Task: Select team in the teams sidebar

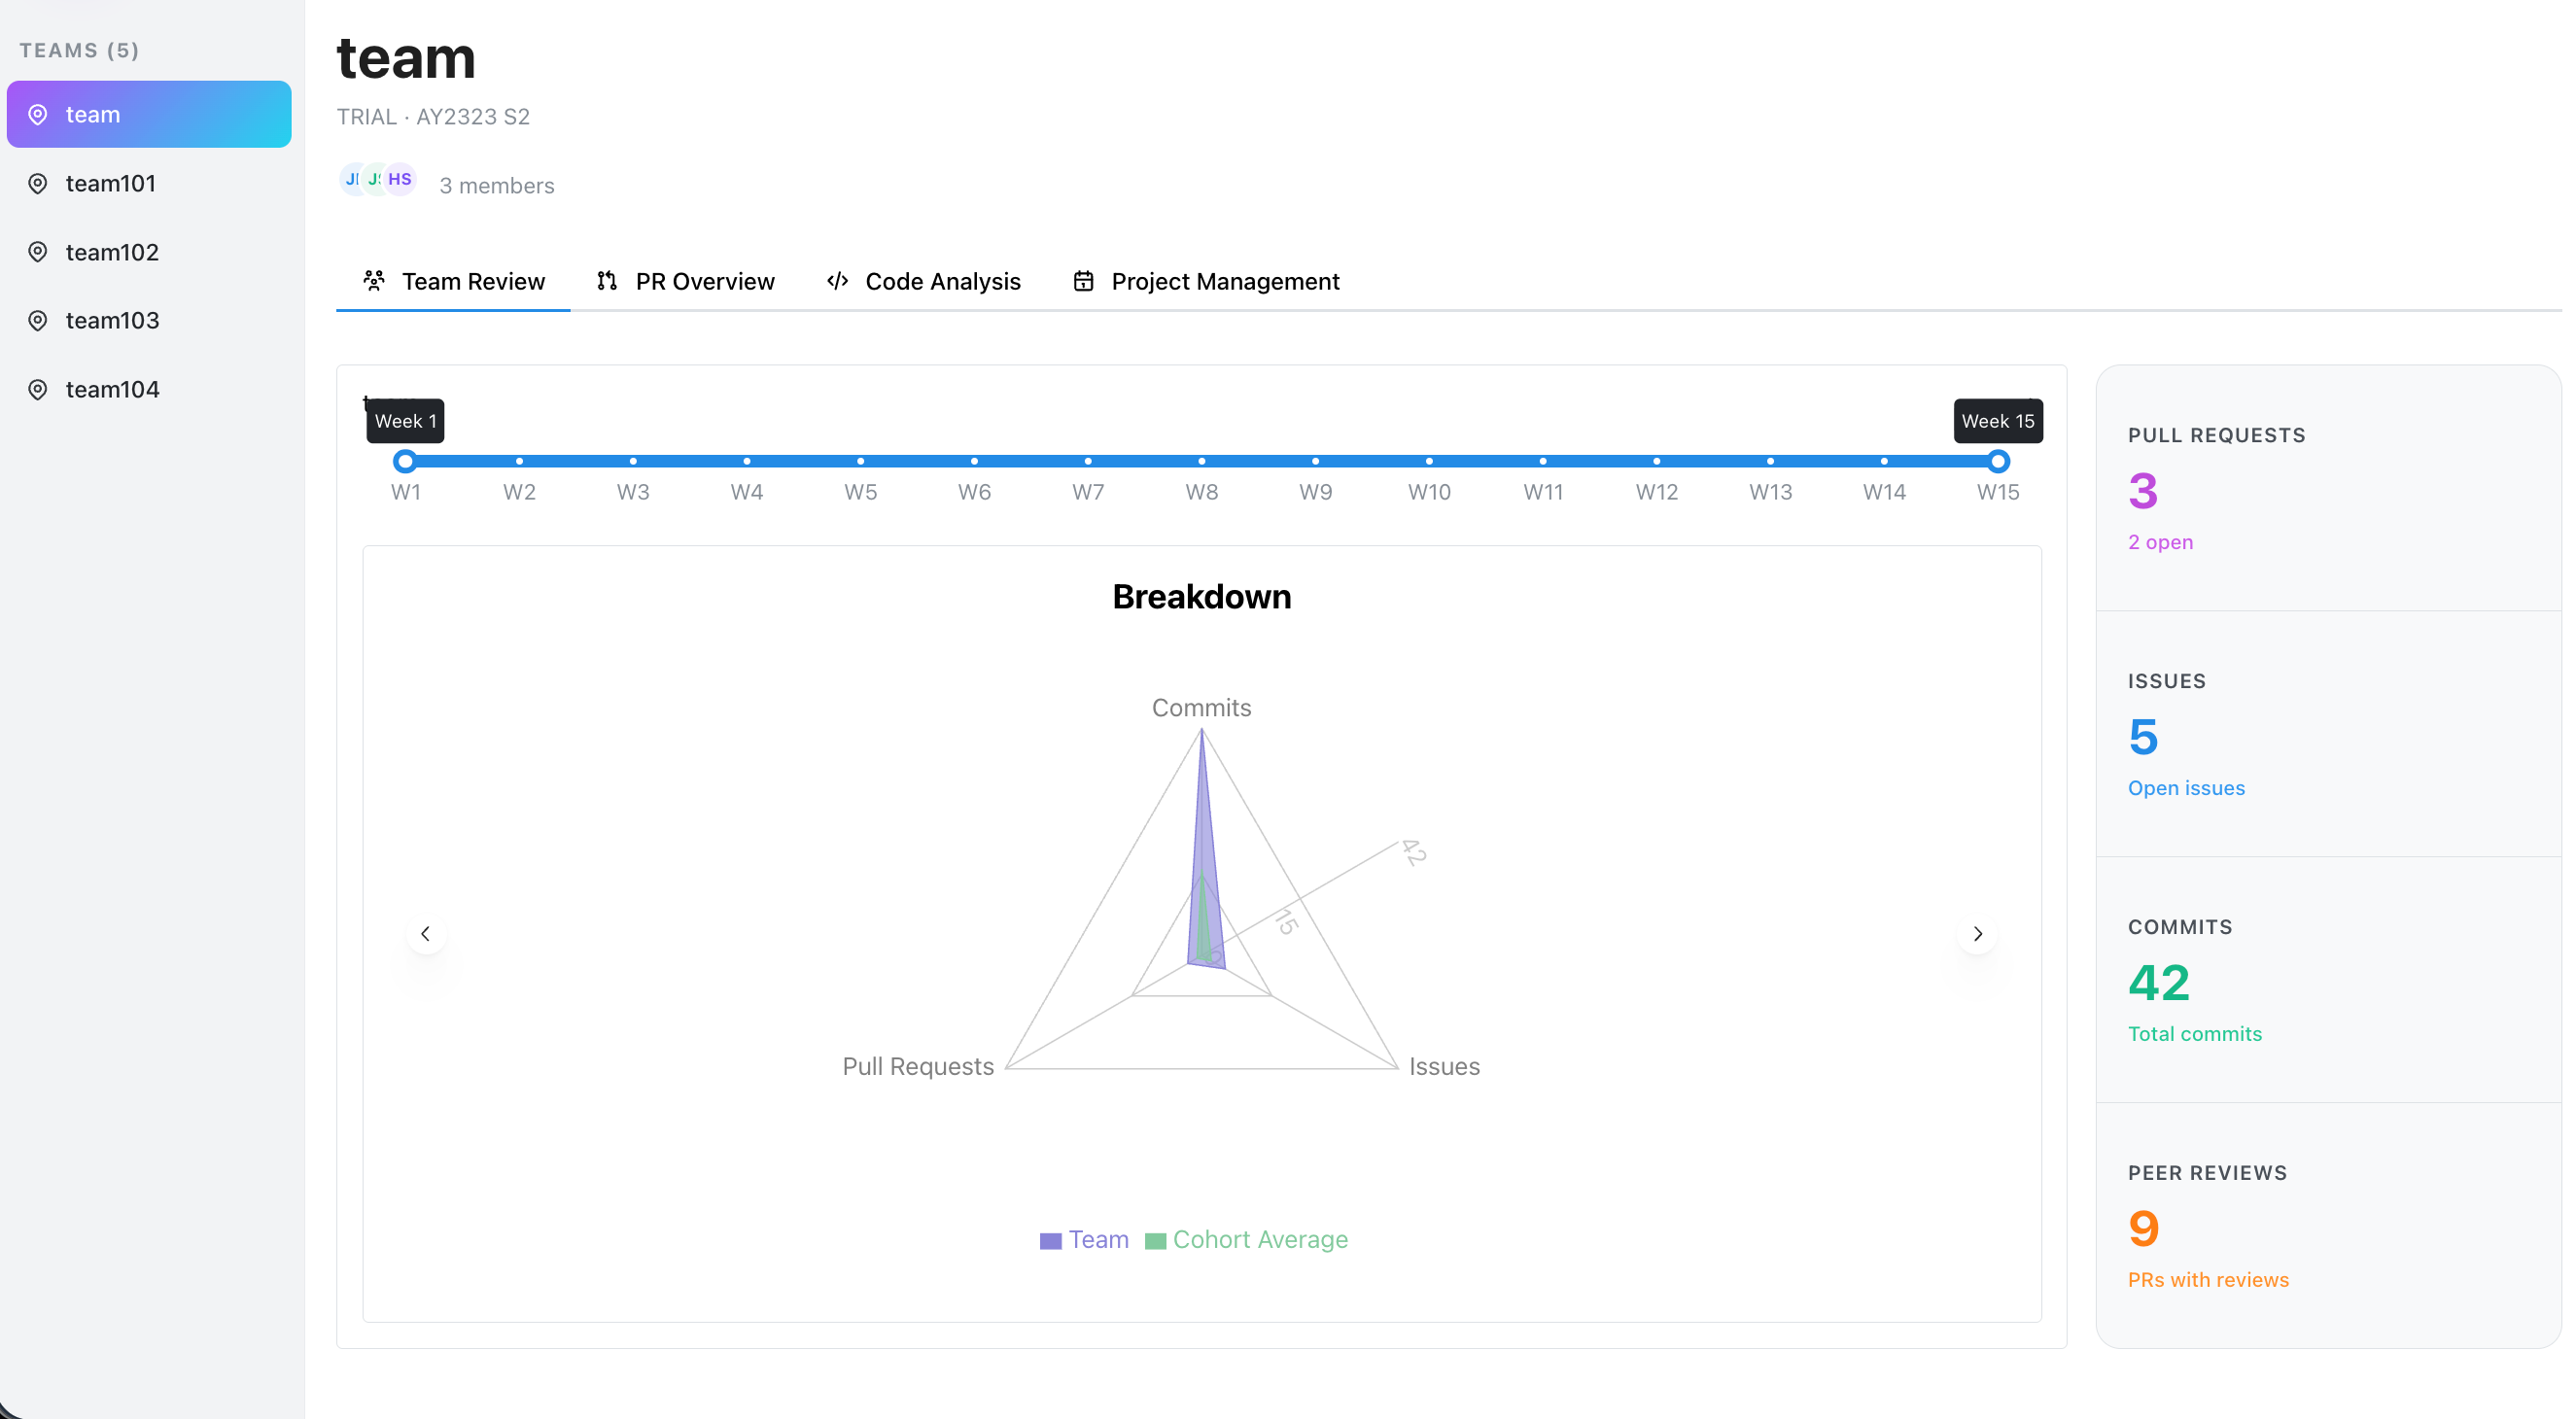Action: (x=149, y=114)
